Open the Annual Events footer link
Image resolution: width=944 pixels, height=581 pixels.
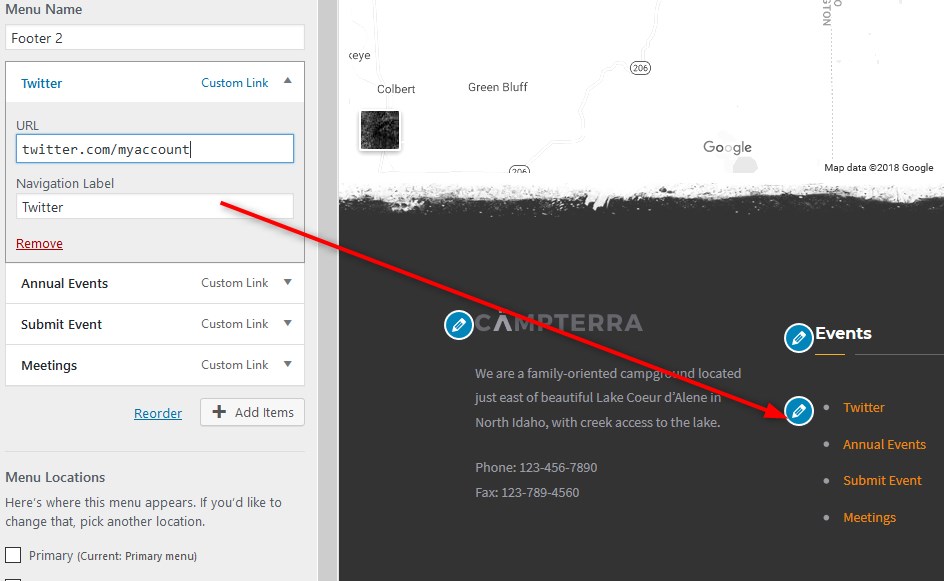point(884,444)
